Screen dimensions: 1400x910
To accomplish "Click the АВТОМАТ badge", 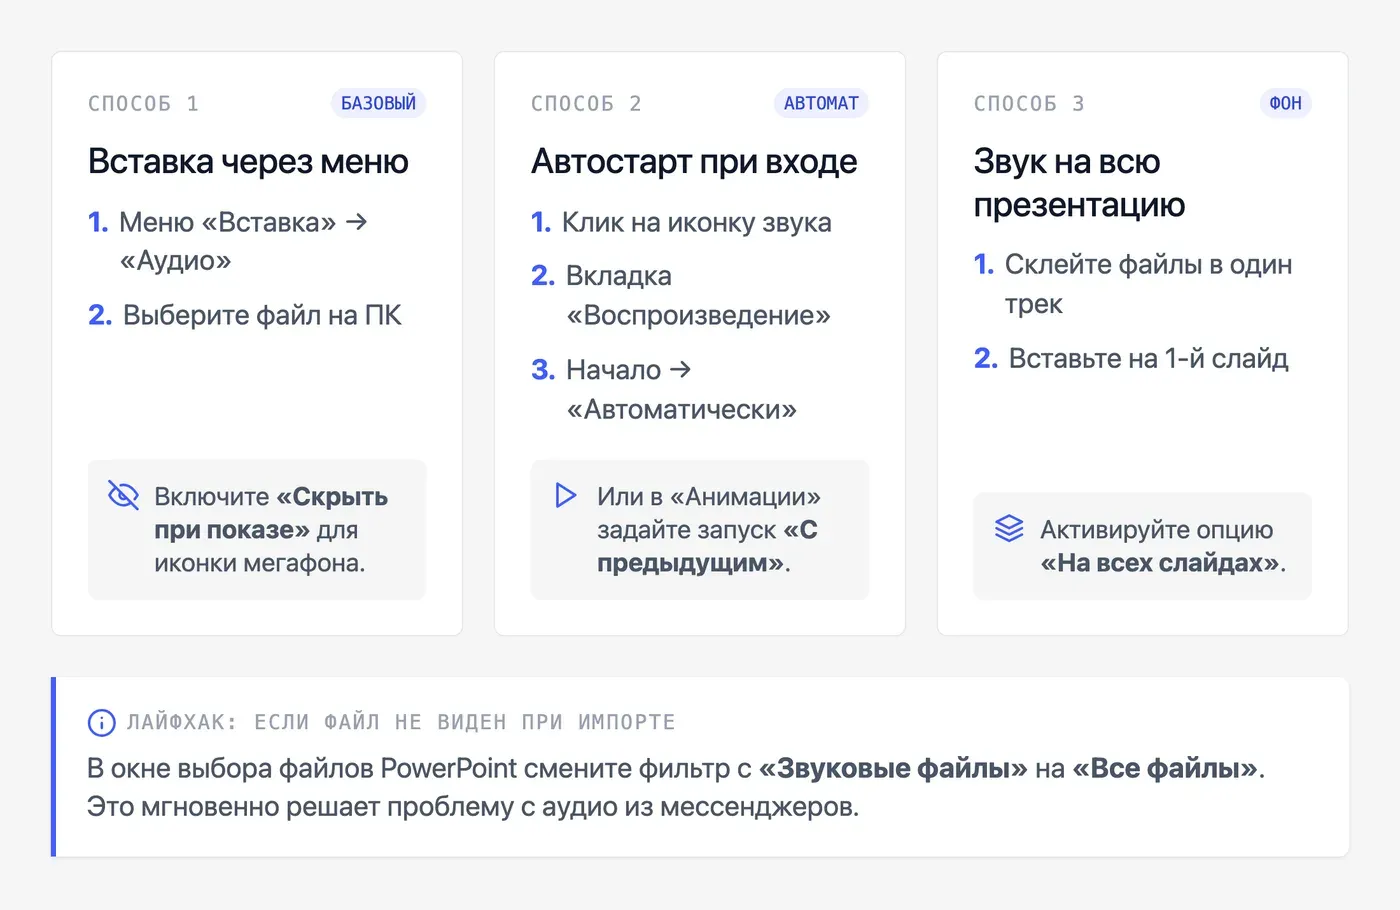I will 821,103.
